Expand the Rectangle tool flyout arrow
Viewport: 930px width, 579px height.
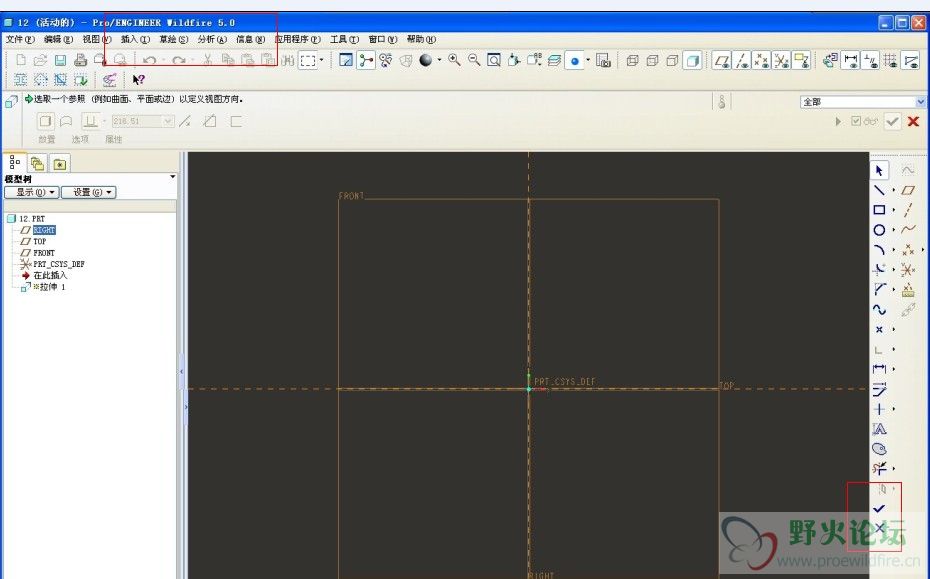click(894, 210)
